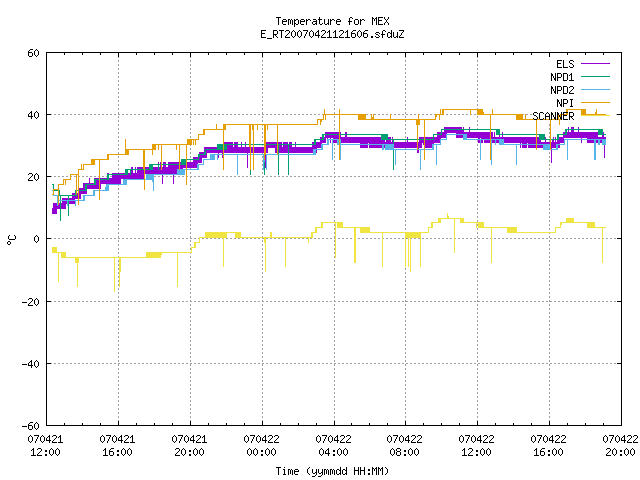Click the y-axis tick label 20

(33, 177)
